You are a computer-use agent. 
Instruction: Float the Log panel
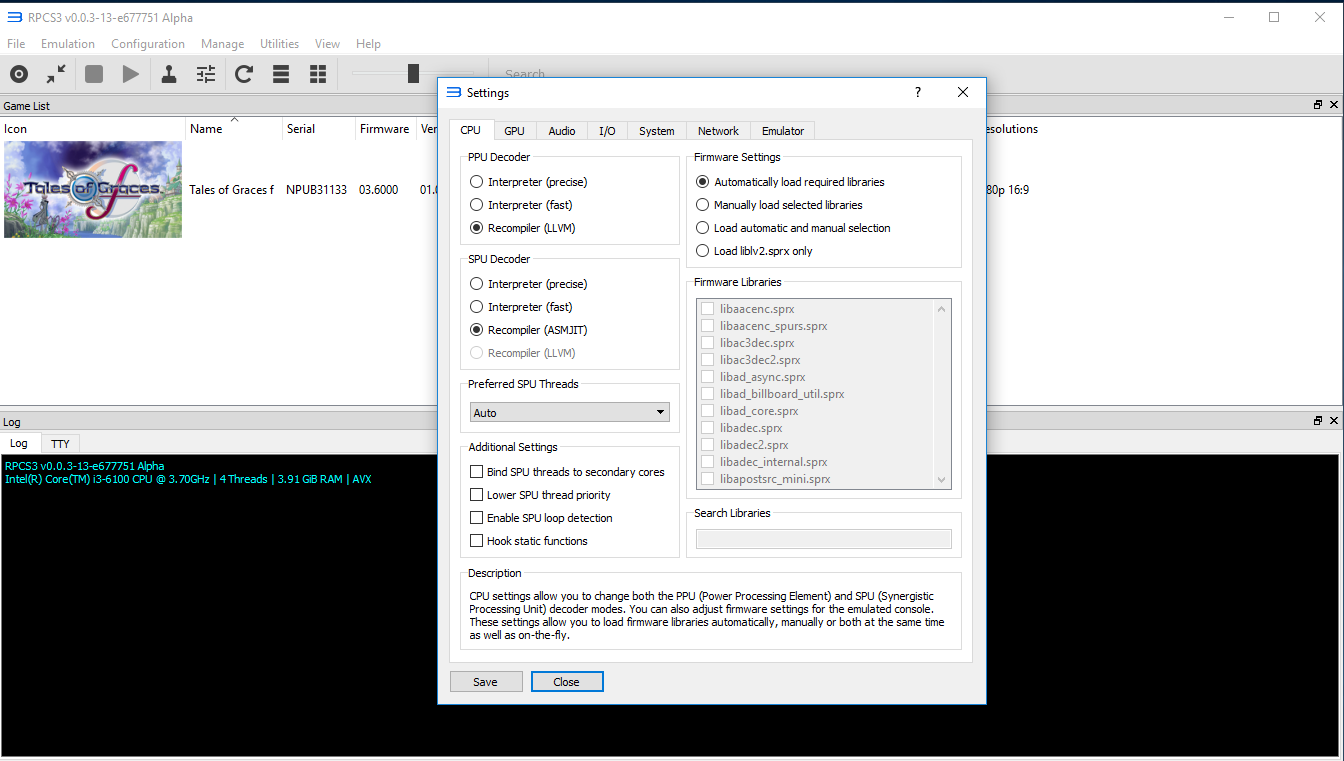tap(1318, 421)
